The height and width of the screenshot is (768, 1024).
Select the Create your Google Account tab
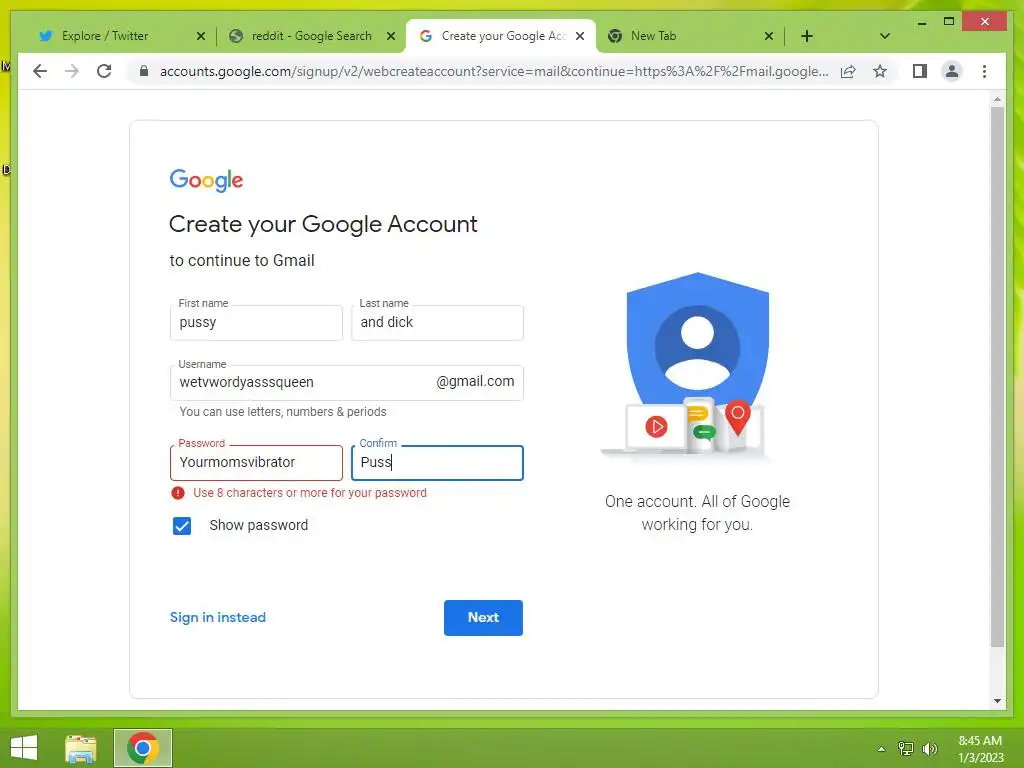(503, 36)
